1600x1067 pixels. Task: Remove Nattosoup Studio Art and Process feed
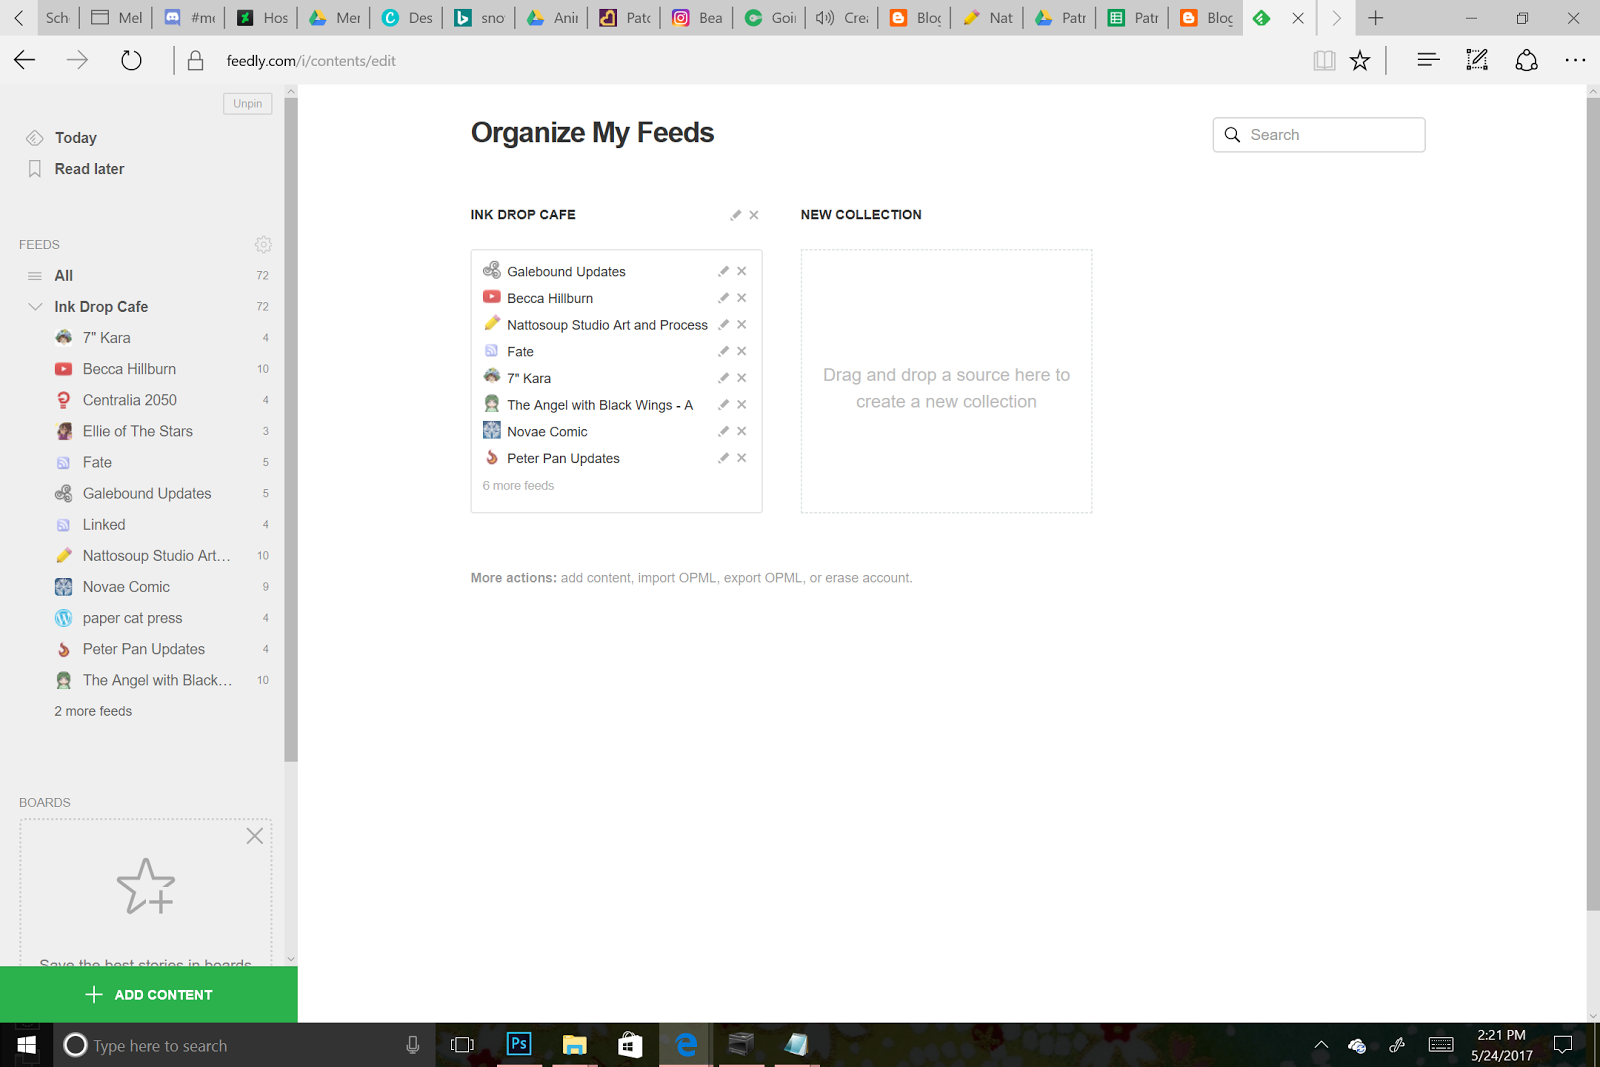coord(742,325)
